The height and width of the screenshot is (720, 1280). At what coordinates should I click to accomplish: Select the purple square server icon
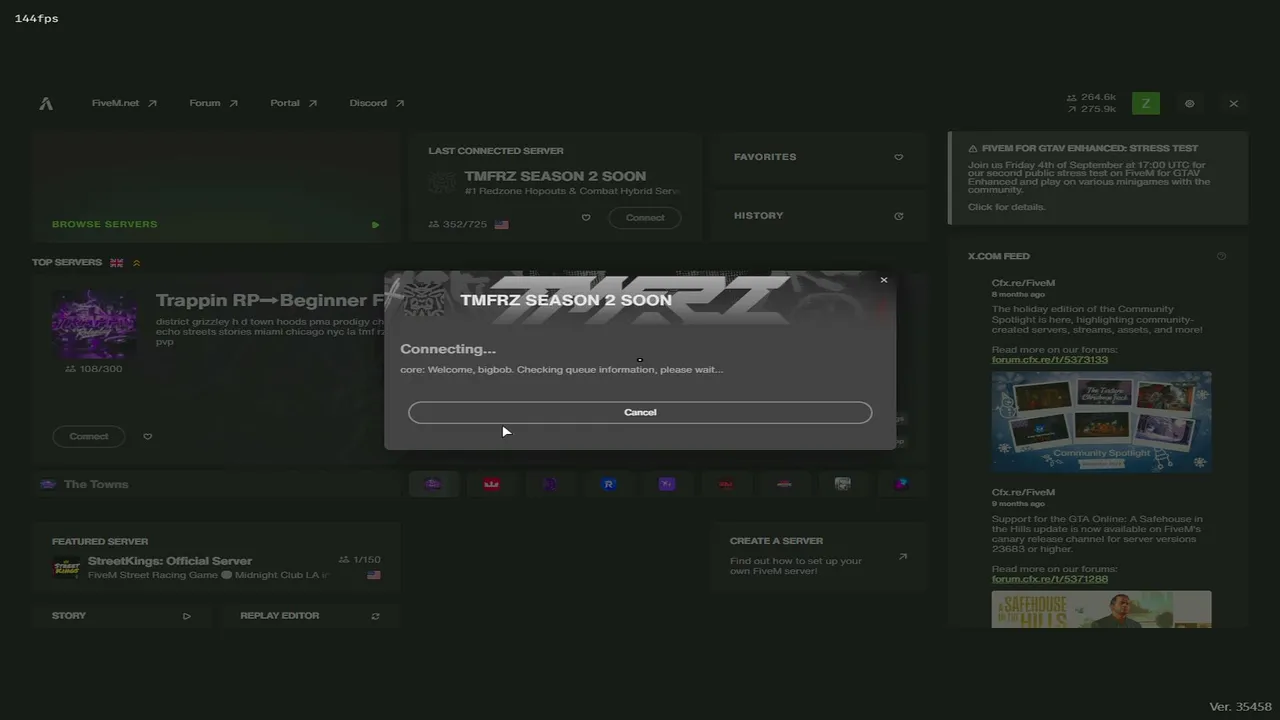(x=667, y=484)
